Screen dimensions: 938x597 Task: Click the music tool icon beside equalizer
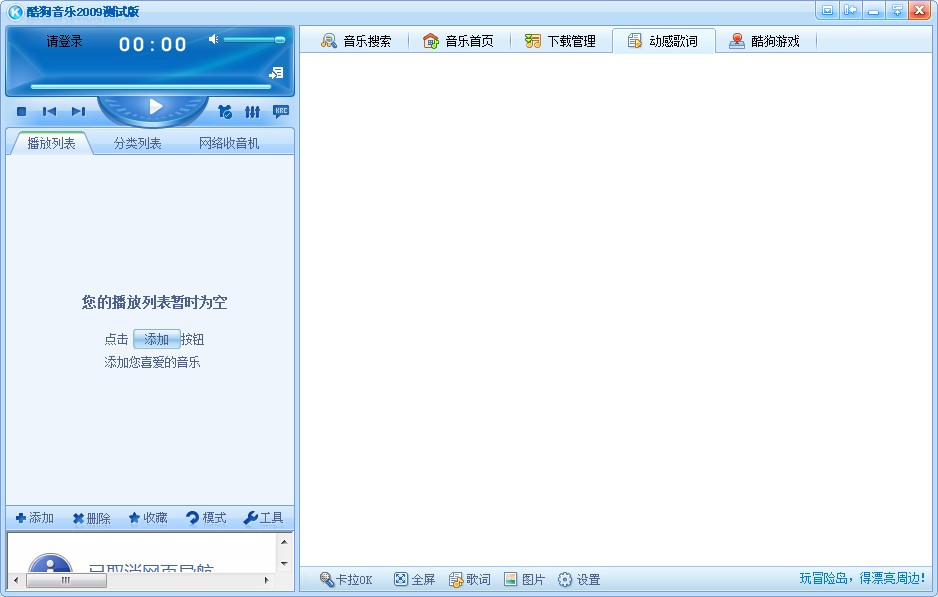click(x=225, y=111)
